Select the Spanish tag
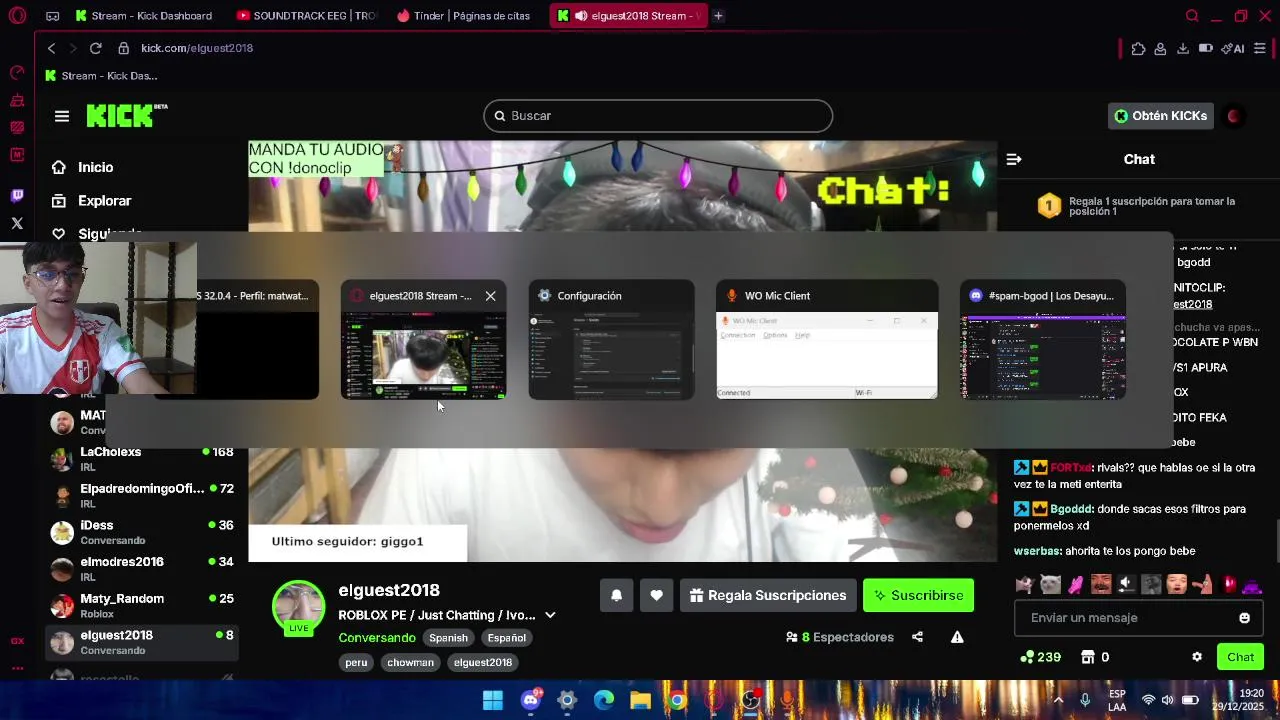This screenshot has height=720, width=1280. [x=448, y=638]
